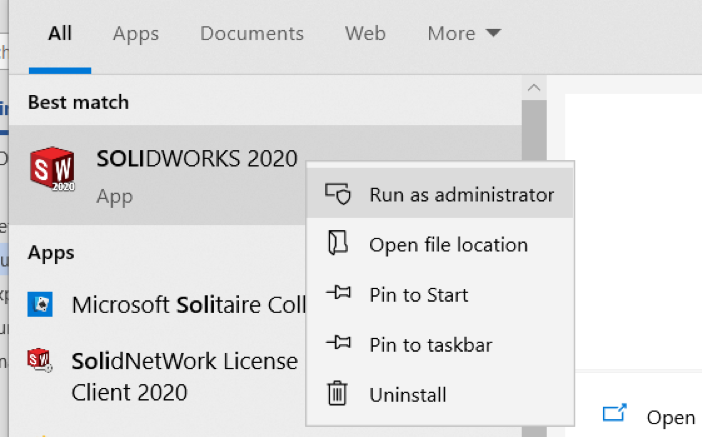Filter results by Documents tab
Screen dimensions: 702x437
point(252,34)
